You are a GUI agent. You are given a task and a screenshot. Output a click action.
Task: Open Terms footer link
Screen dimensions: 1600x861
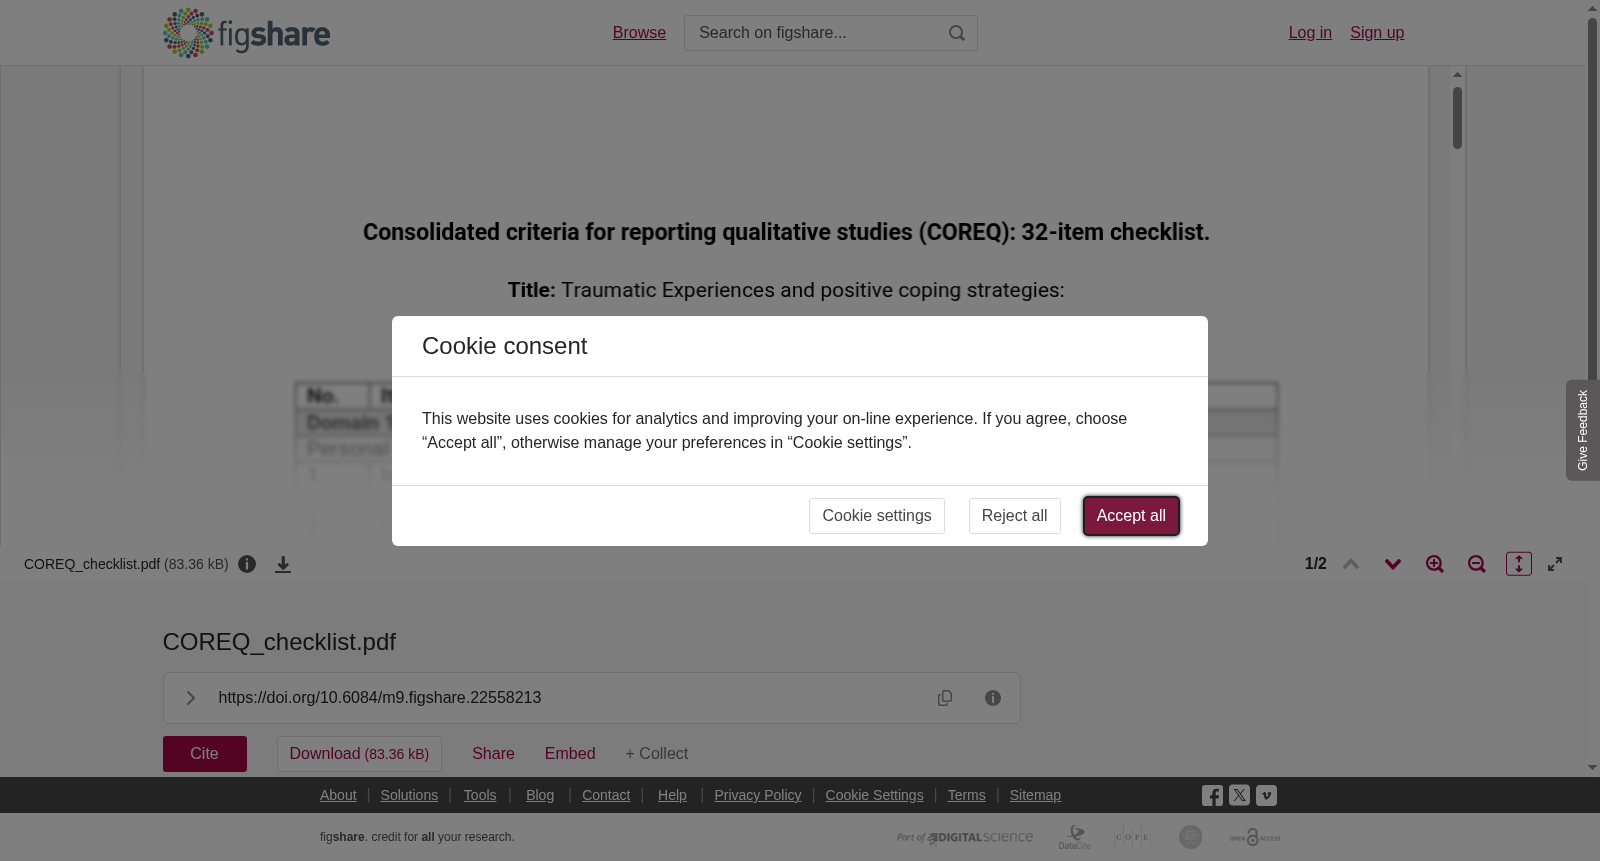click(967, 795)
